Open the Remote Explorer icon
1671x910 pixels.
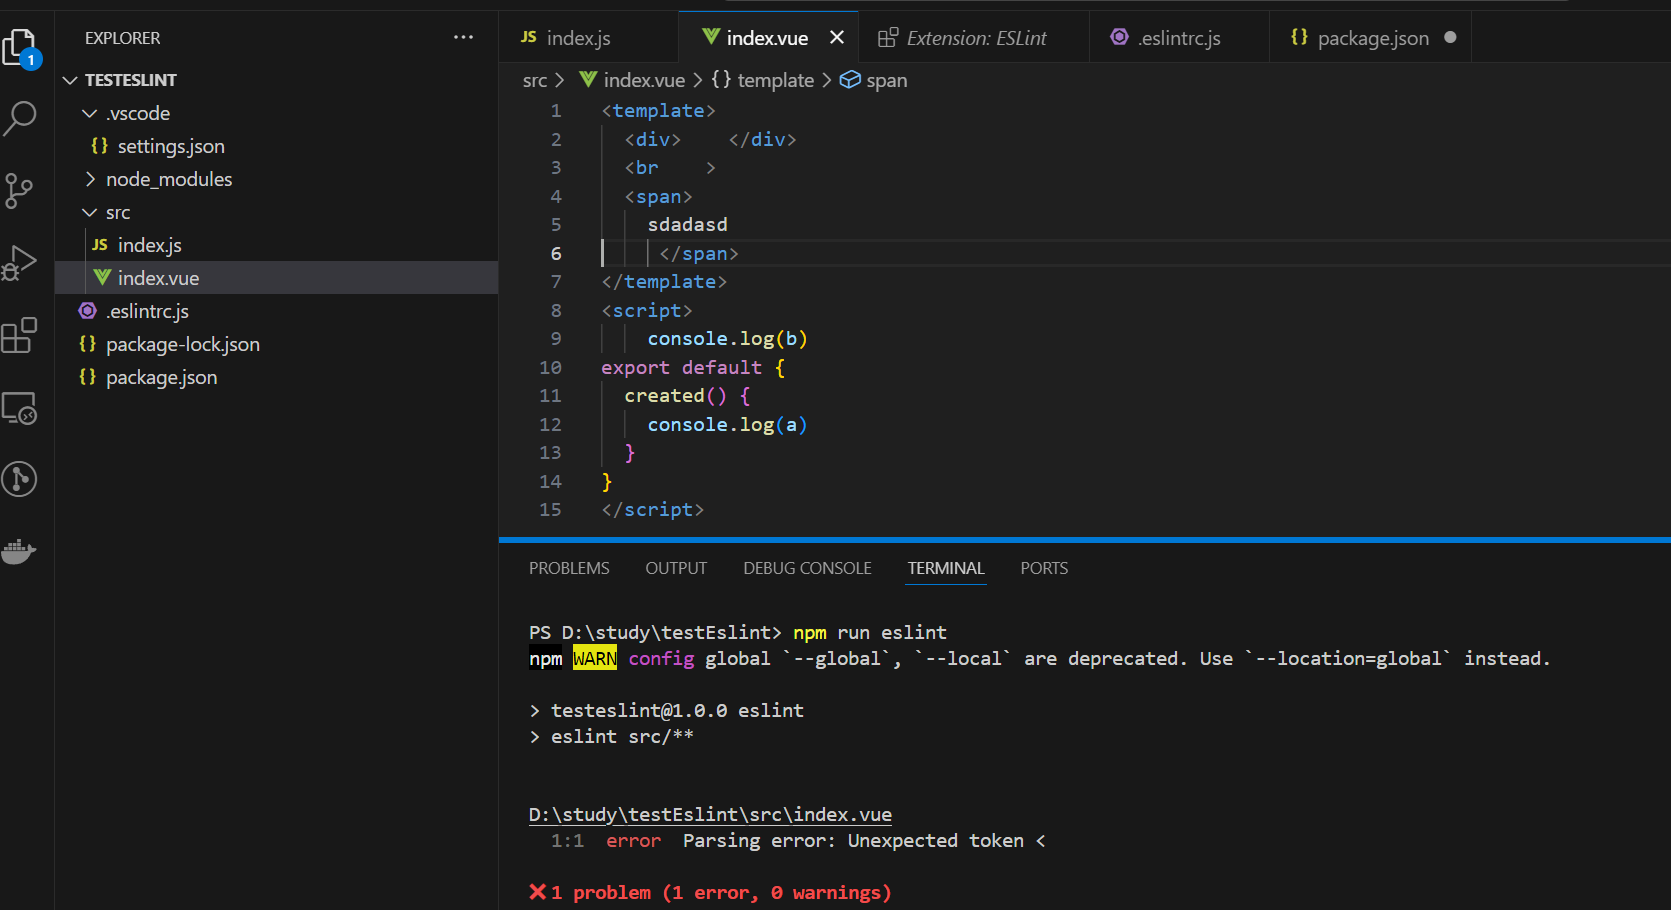coord(20,408)
